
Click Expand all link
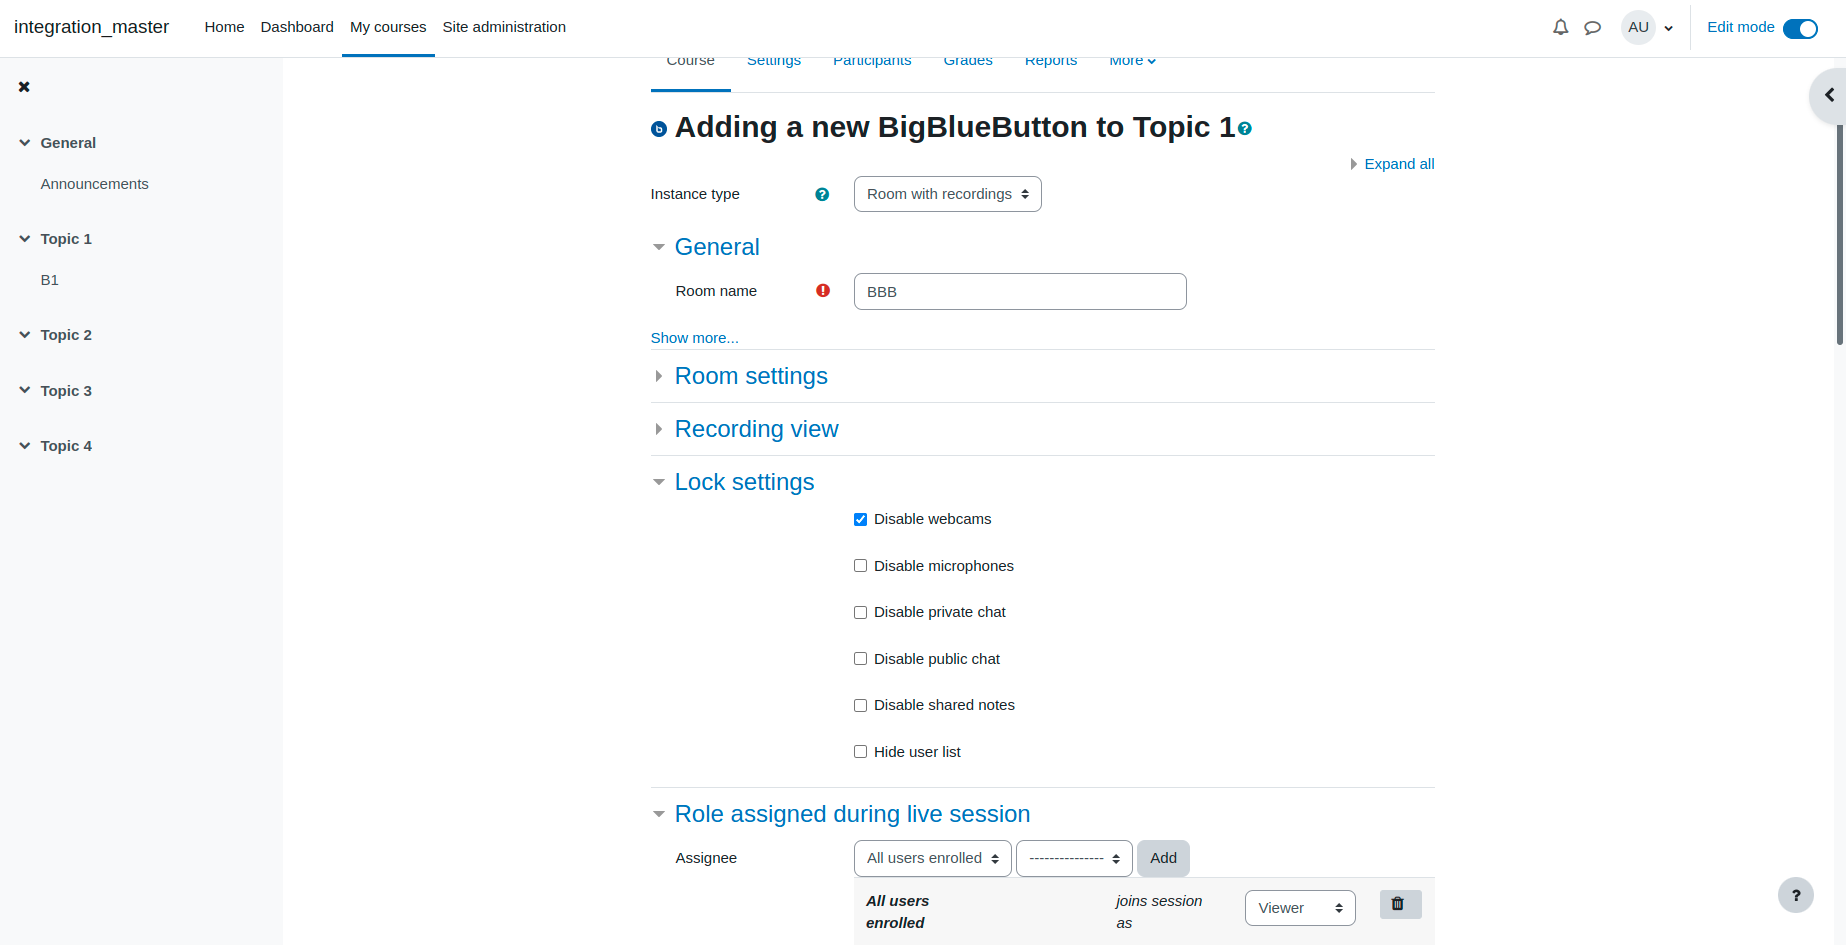pyautogui.click(x=1399, y=164)
